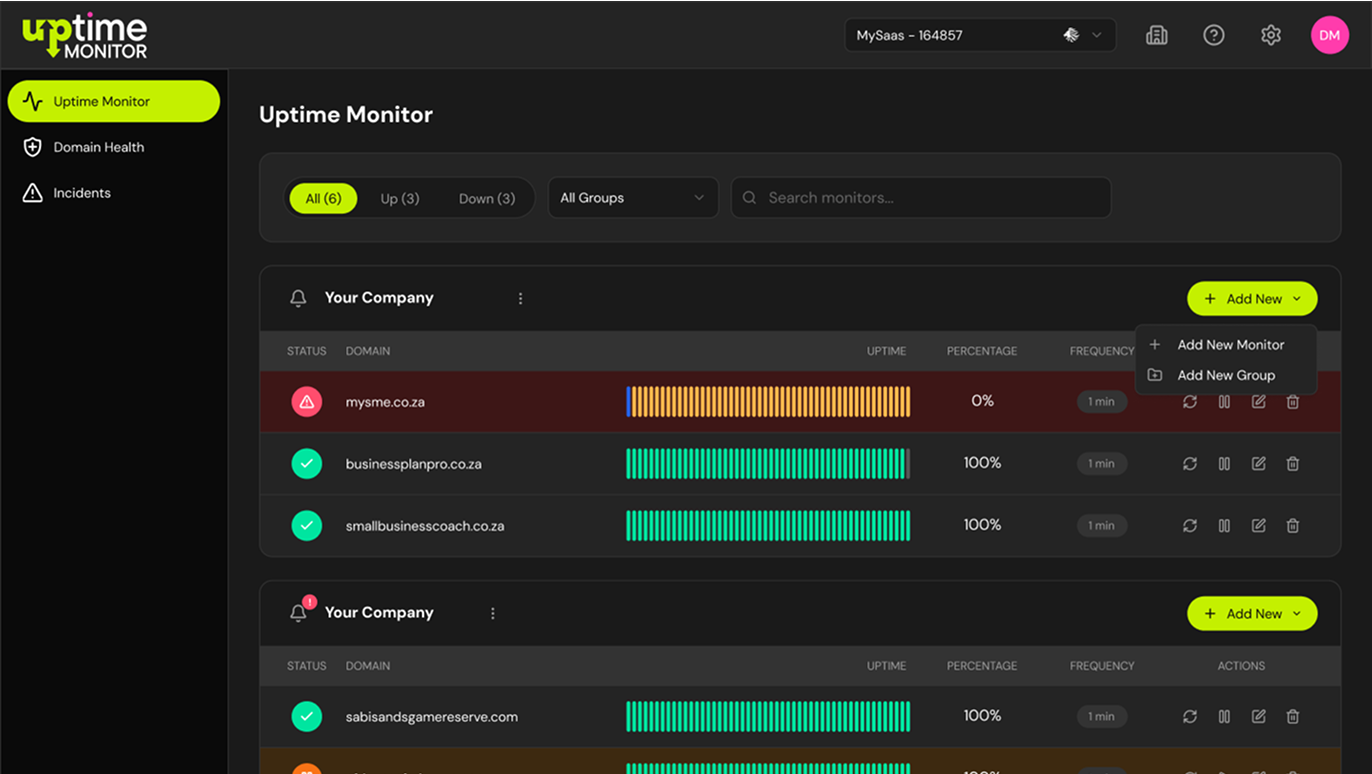Refresh the mysme.co.za monitor

click(x=1189, y=402)
